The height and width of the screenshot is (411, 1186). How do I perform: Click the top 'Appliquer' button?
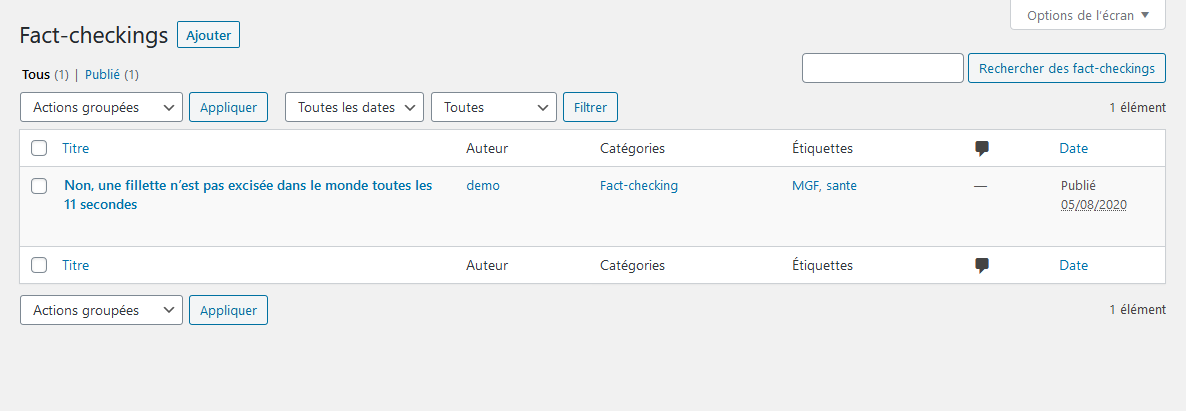(228, 107)
